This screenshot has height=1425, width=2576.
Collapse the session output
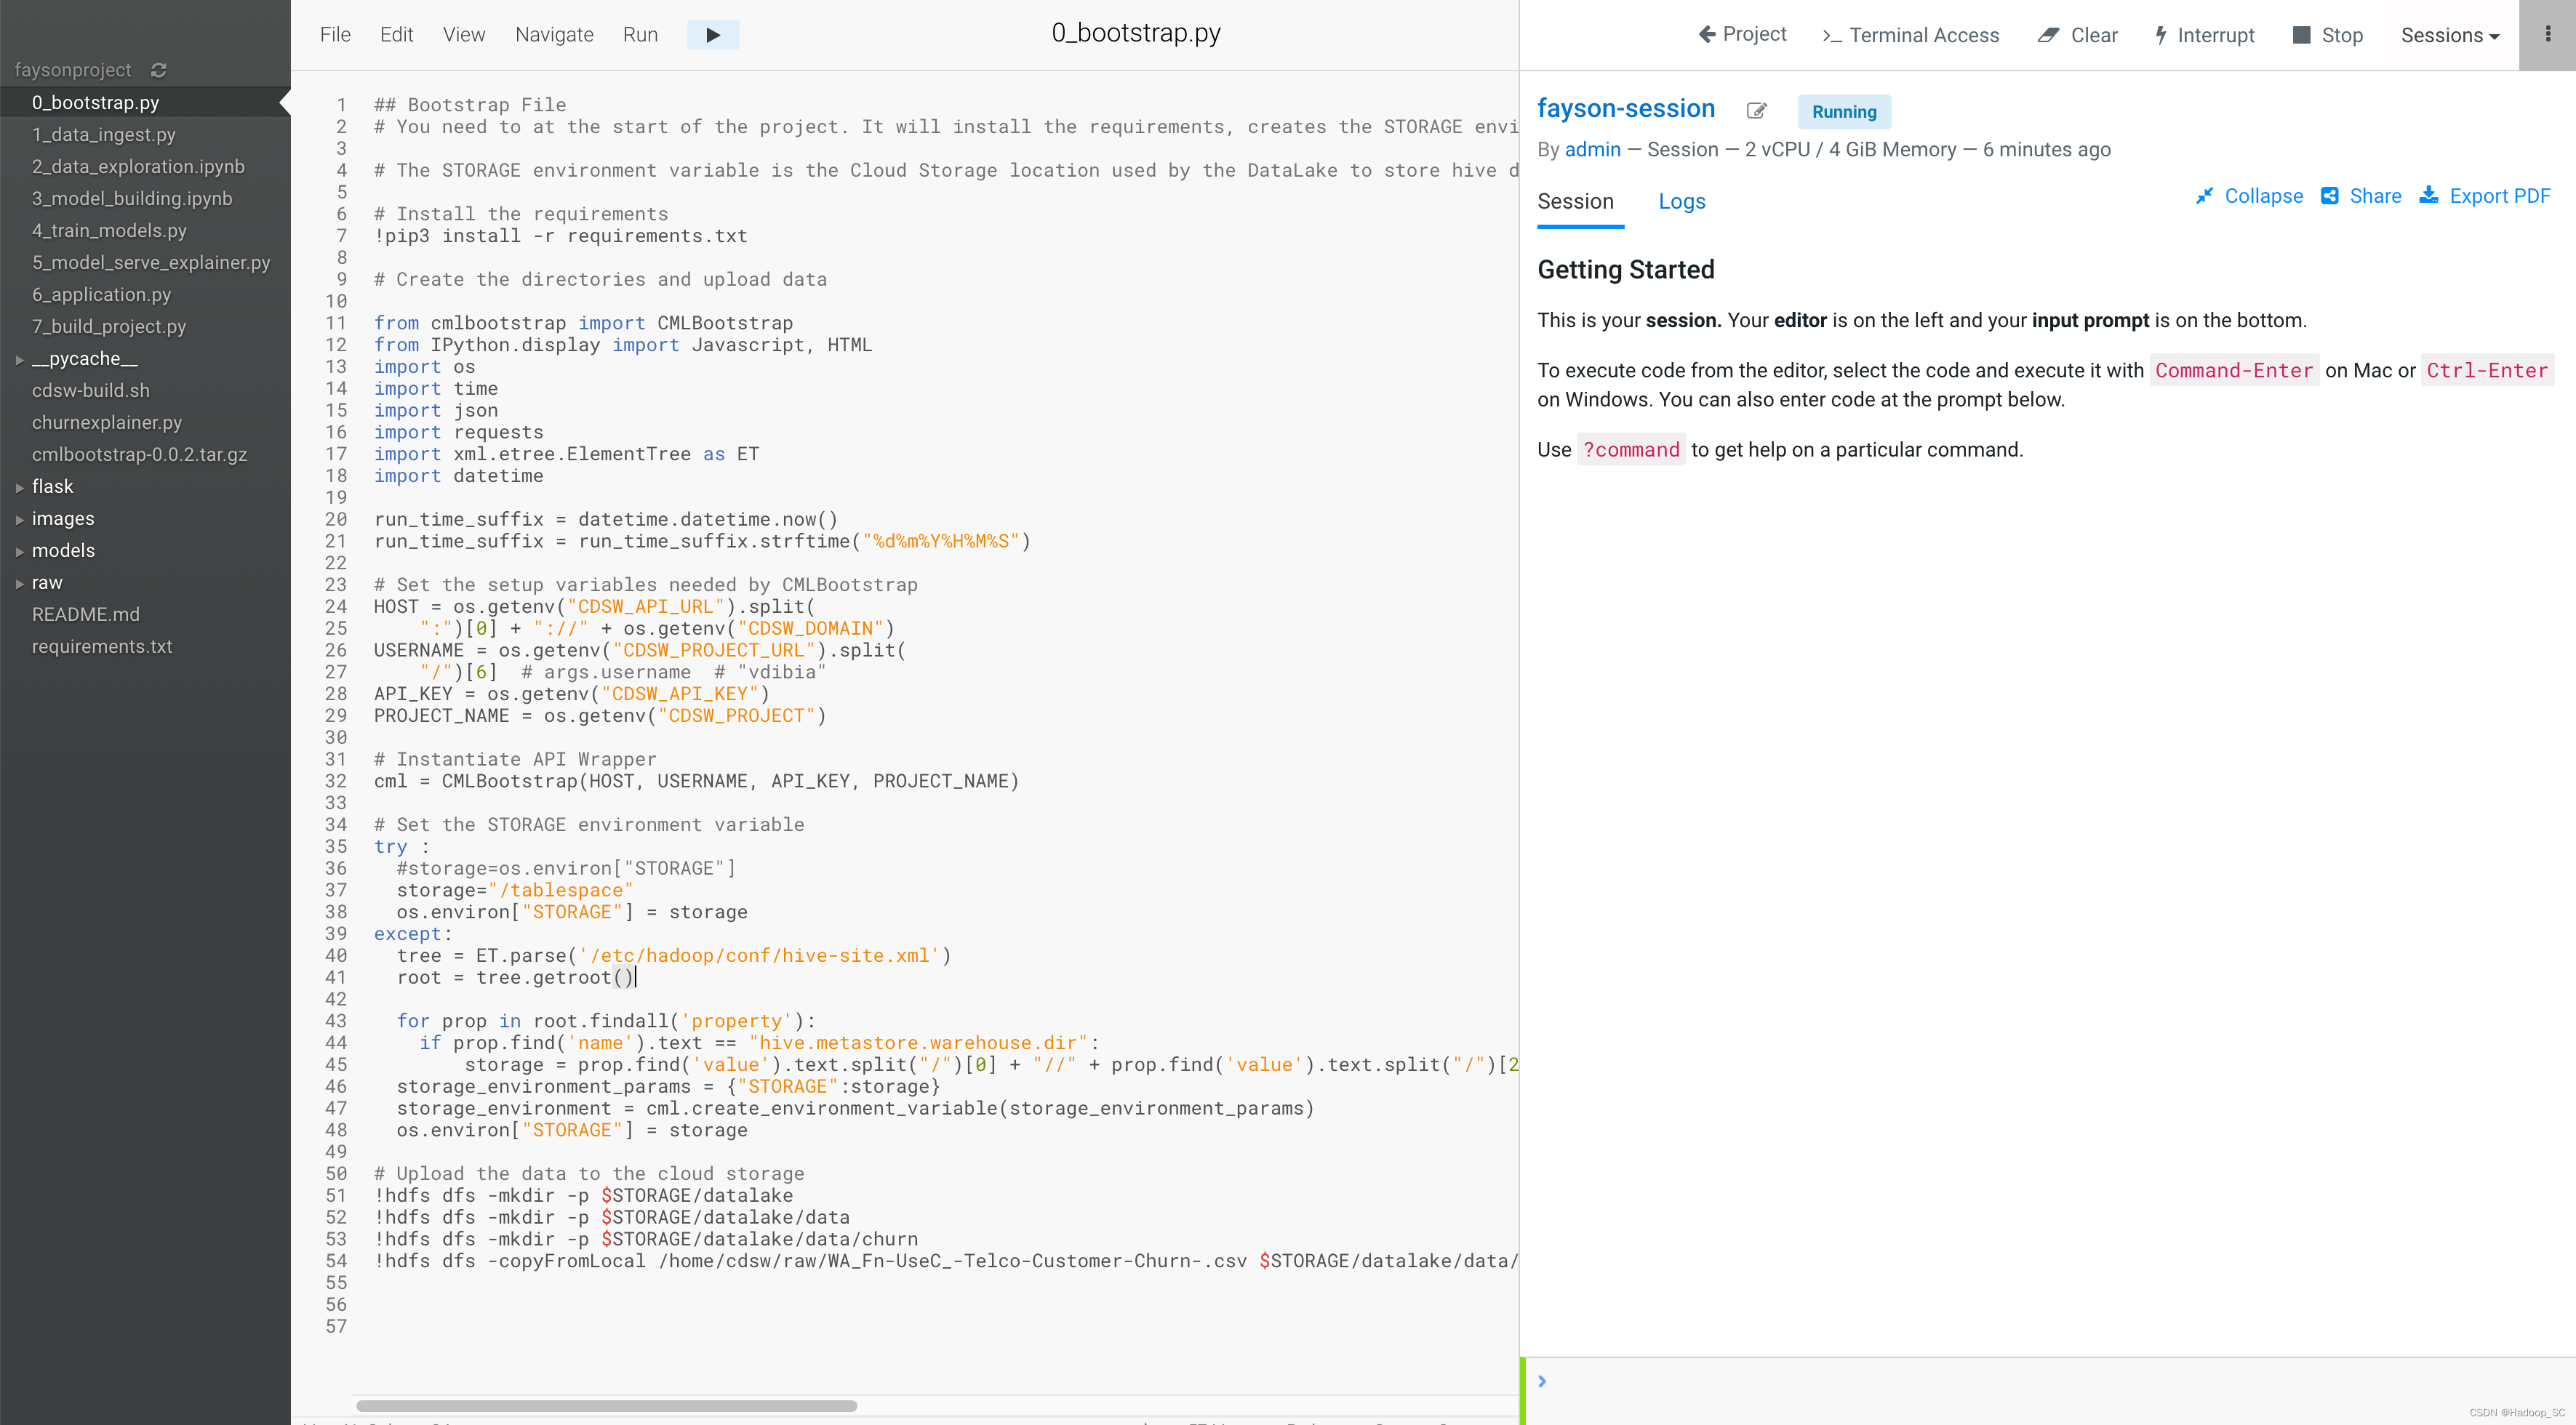tap(2249, 196)
